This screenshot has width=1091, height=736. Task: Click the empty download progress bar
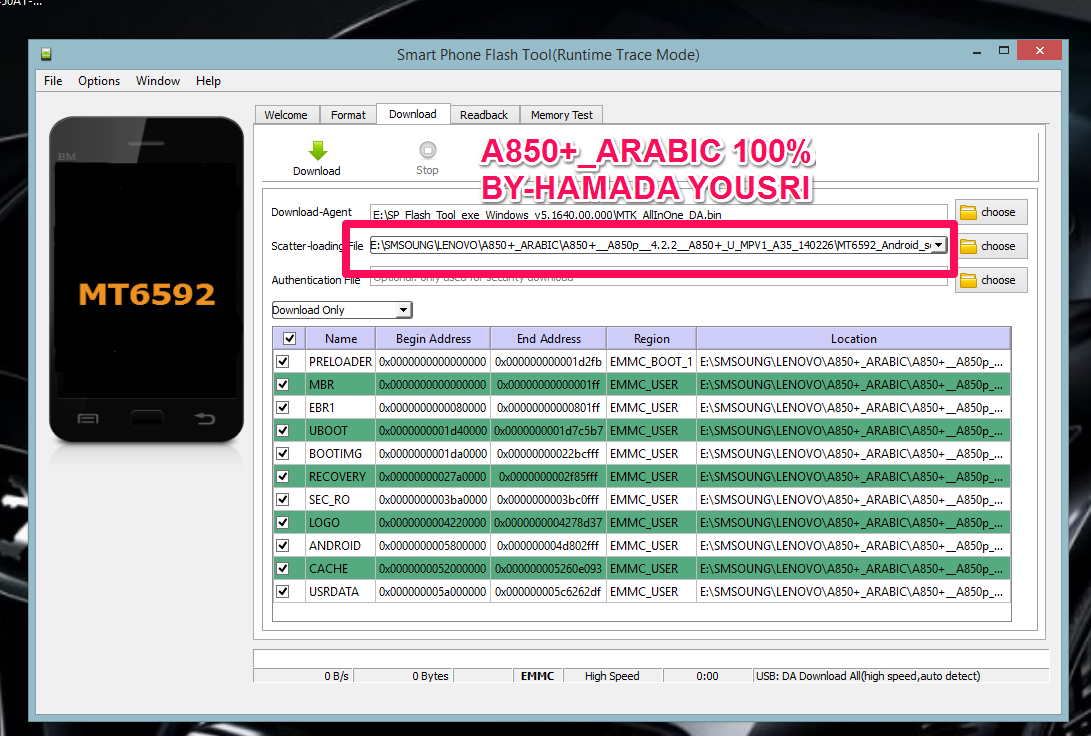coord(651,658)
